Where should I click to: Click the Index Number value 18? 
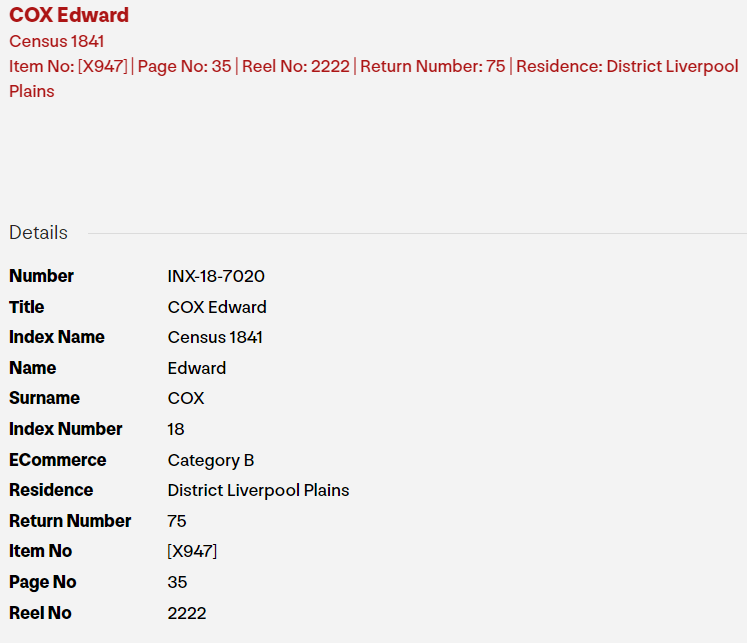pyautogui.click(x=176, y=429)
